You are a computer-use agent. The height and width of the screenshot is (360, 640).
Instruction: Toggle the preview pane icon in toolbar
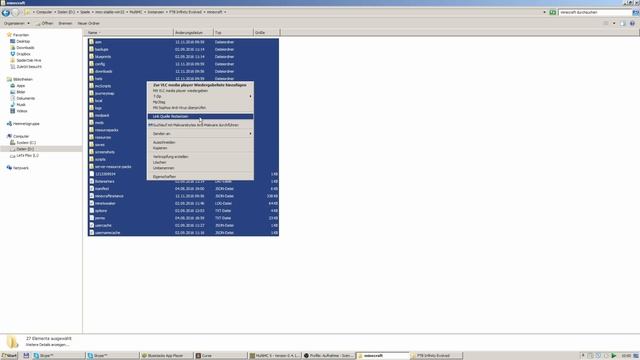click(x=622, y=23)
